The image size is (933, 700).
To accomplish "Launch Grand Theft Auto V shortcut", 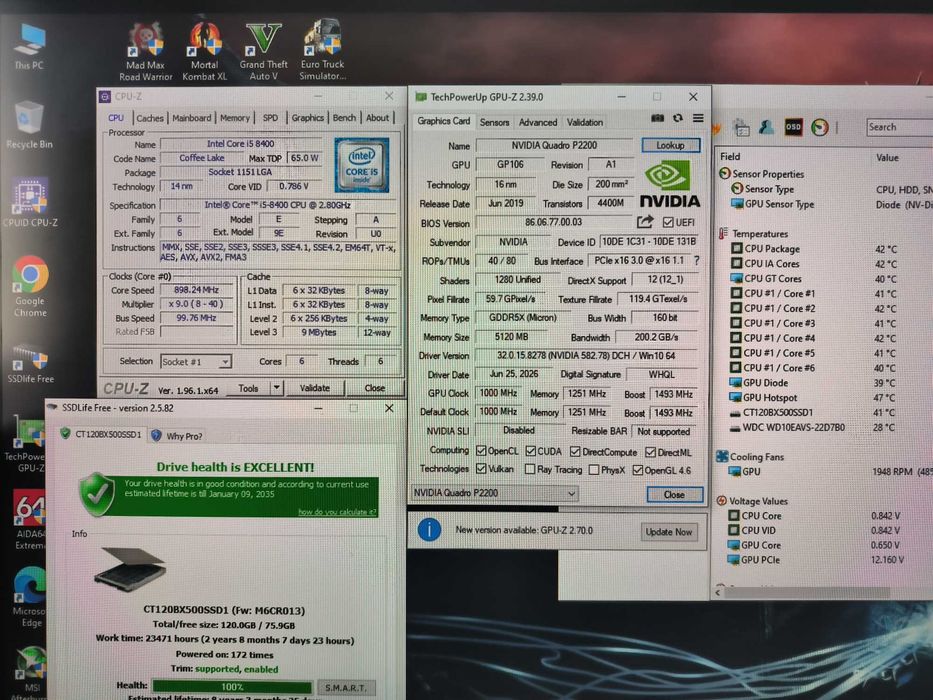I will 264,52.
